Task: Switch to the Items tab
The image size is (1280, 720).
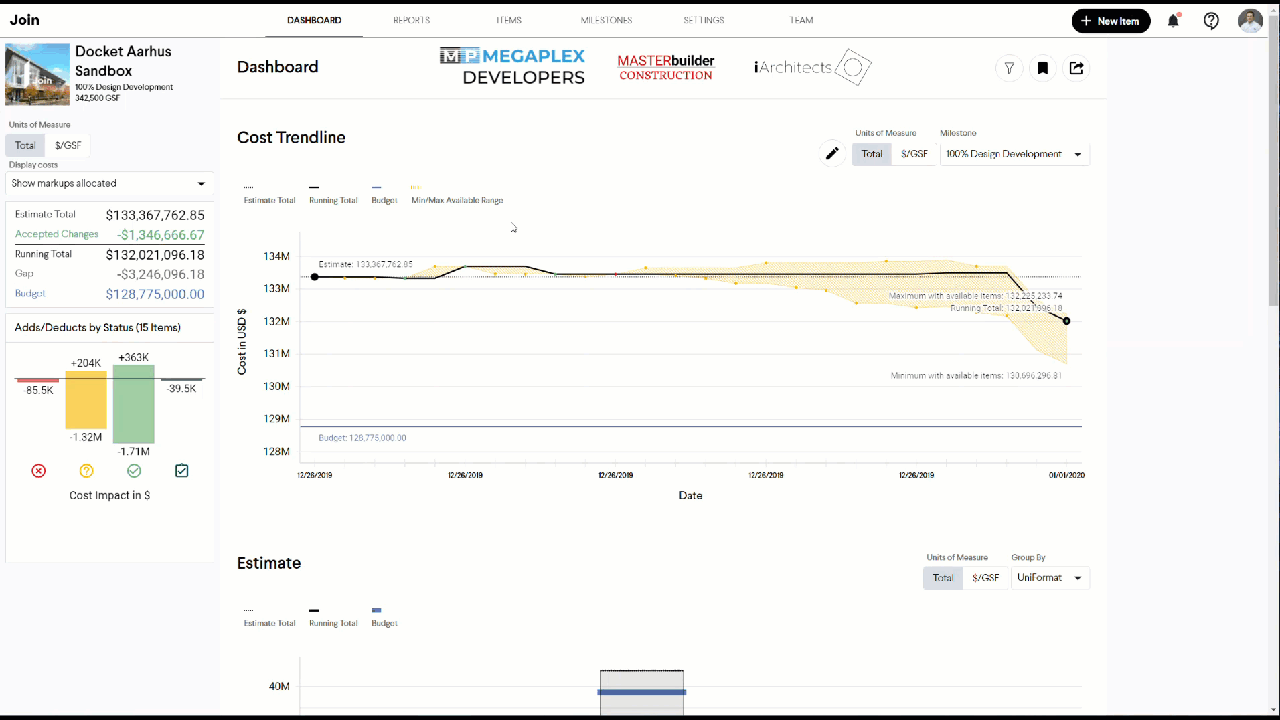Action: (508, 20)
